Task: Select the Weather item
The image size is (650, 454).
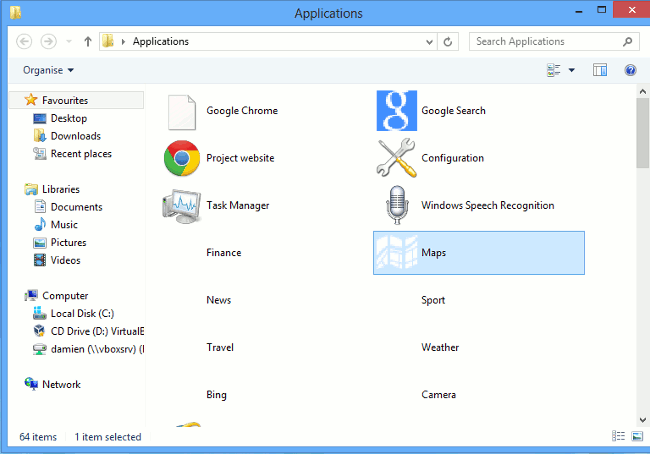Action: 440,347
